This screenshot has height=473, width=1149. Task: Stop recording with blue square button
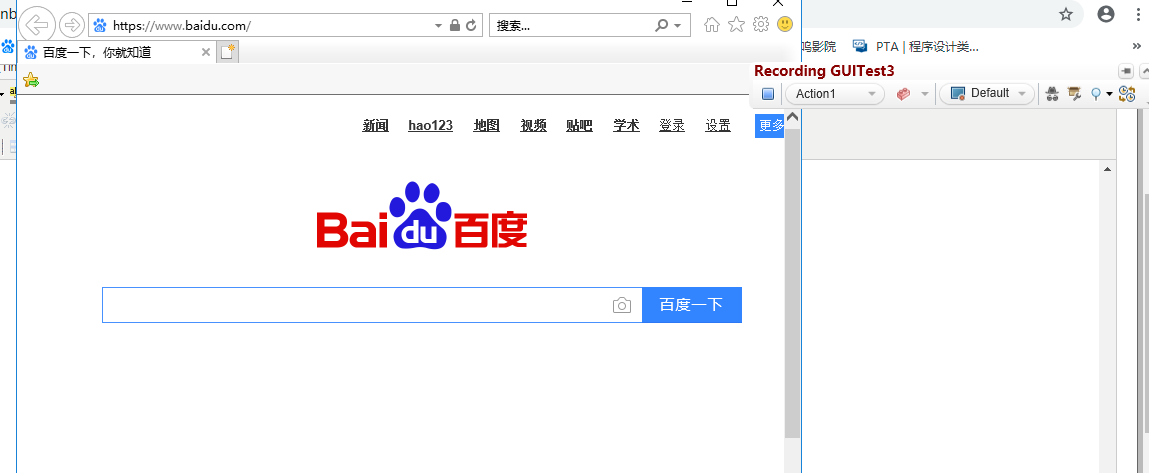(768, 94)
